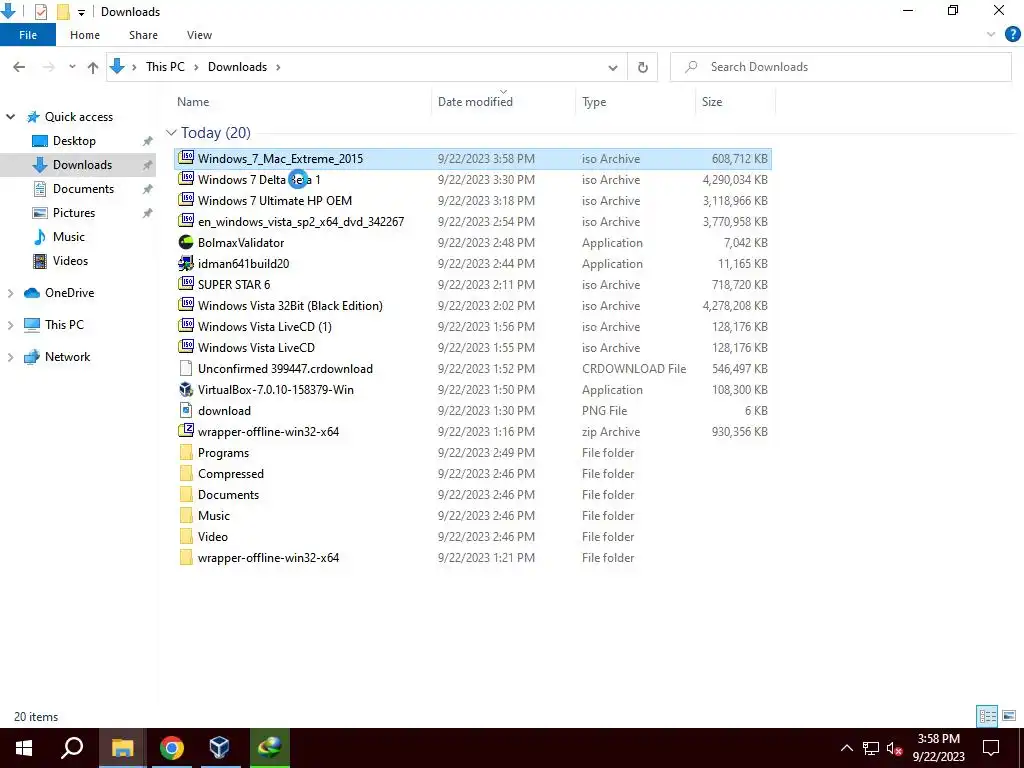Screen dimensions: 1024x768
Task: Select Windows Vista 32Bit (Black Edition) icon
Action: [x=186, y=304]
